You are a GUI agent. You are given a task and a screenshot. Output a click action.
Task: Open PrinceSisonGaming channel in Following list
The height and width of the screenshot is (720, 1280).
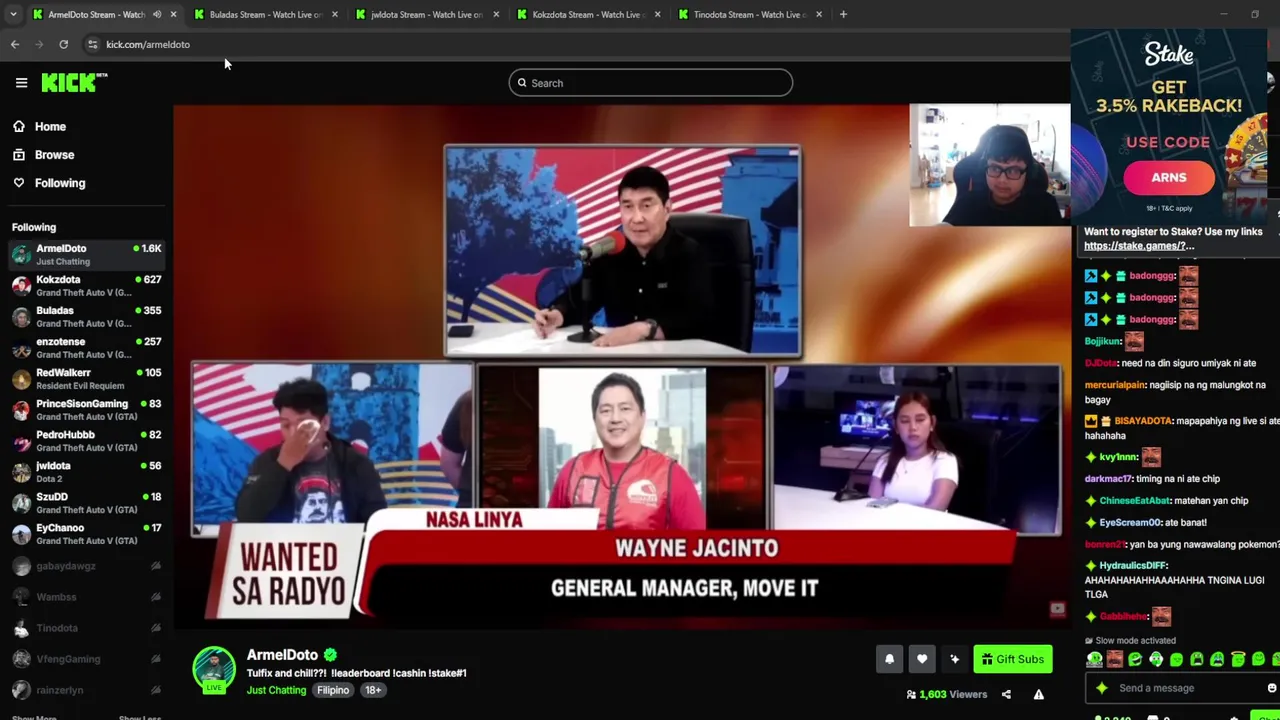point(87,410)
